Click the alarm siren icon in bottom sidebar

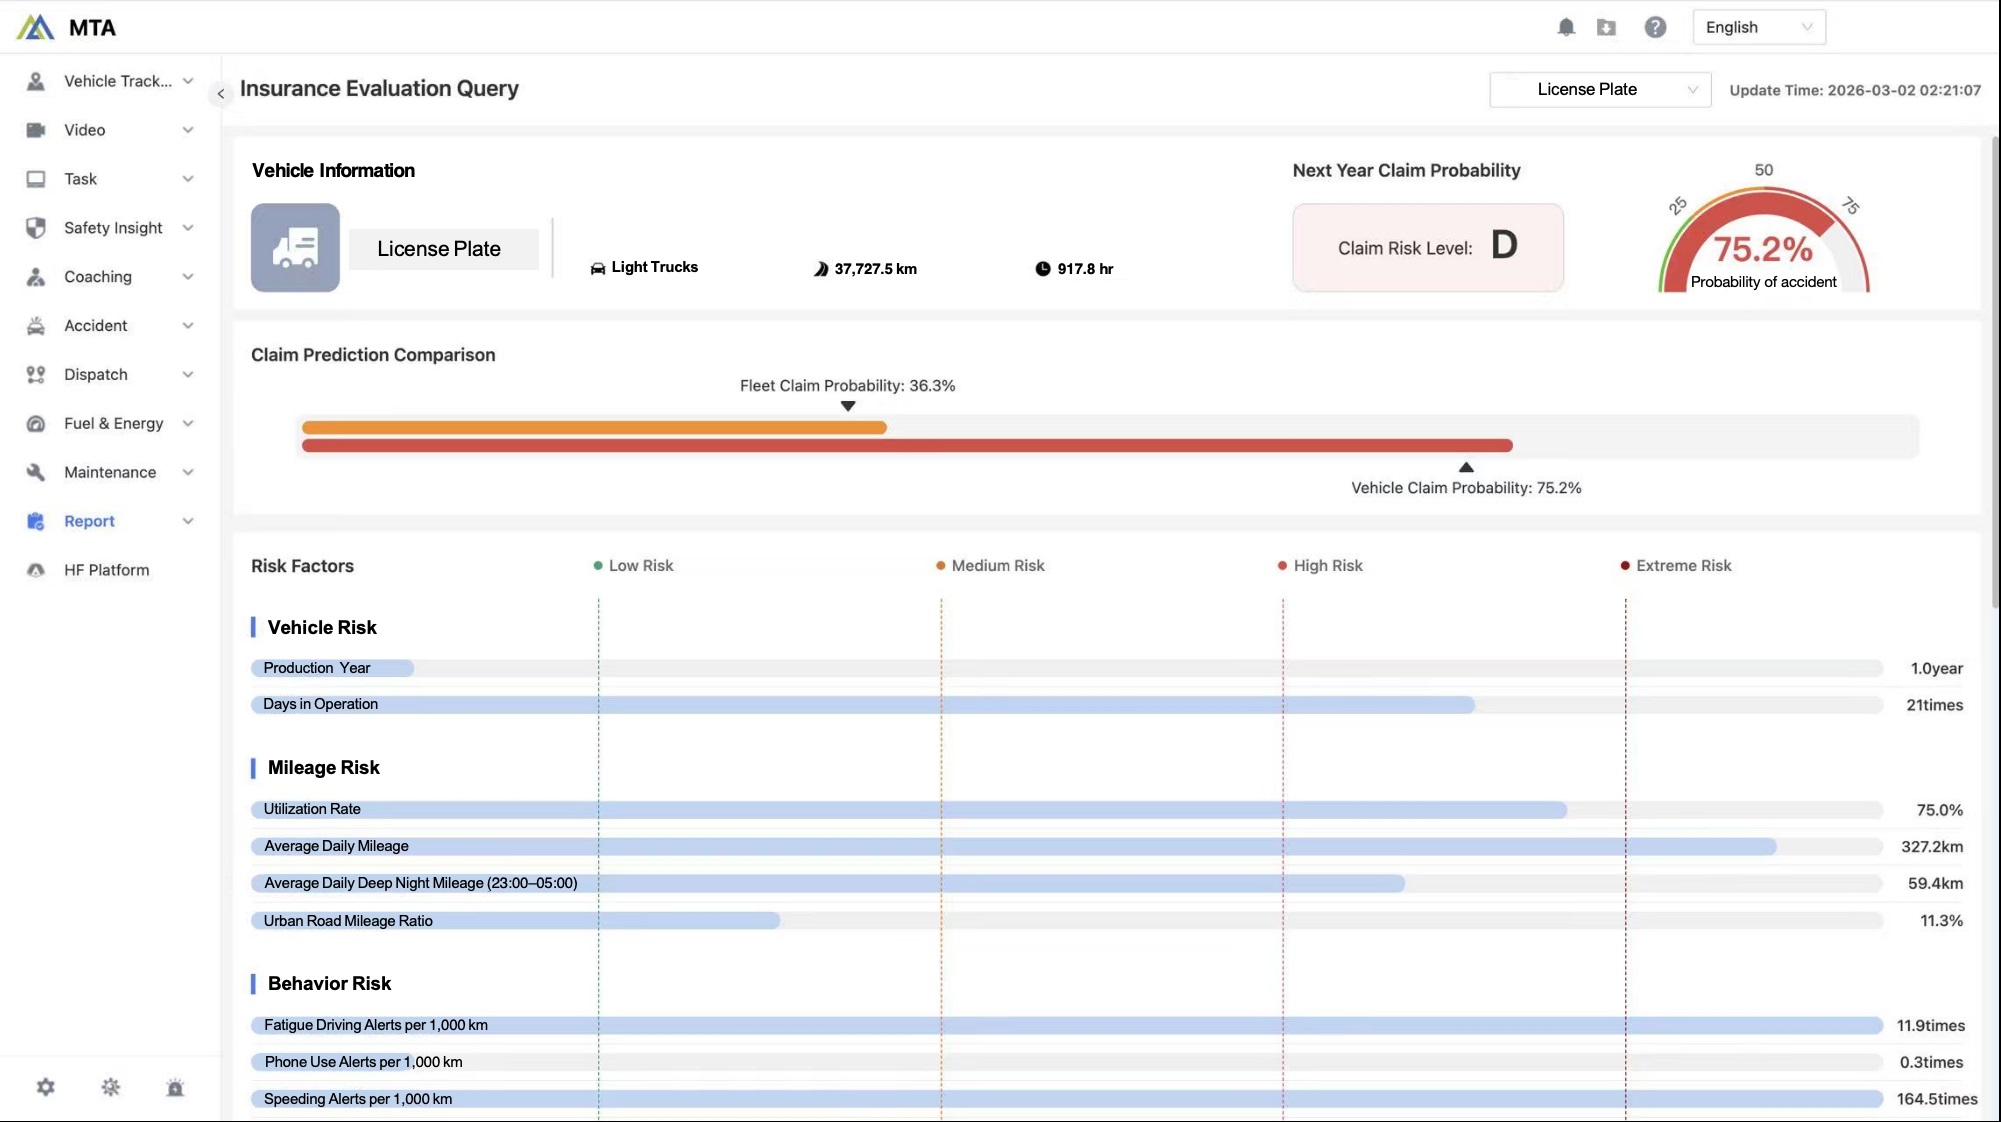coord(175,1087)
